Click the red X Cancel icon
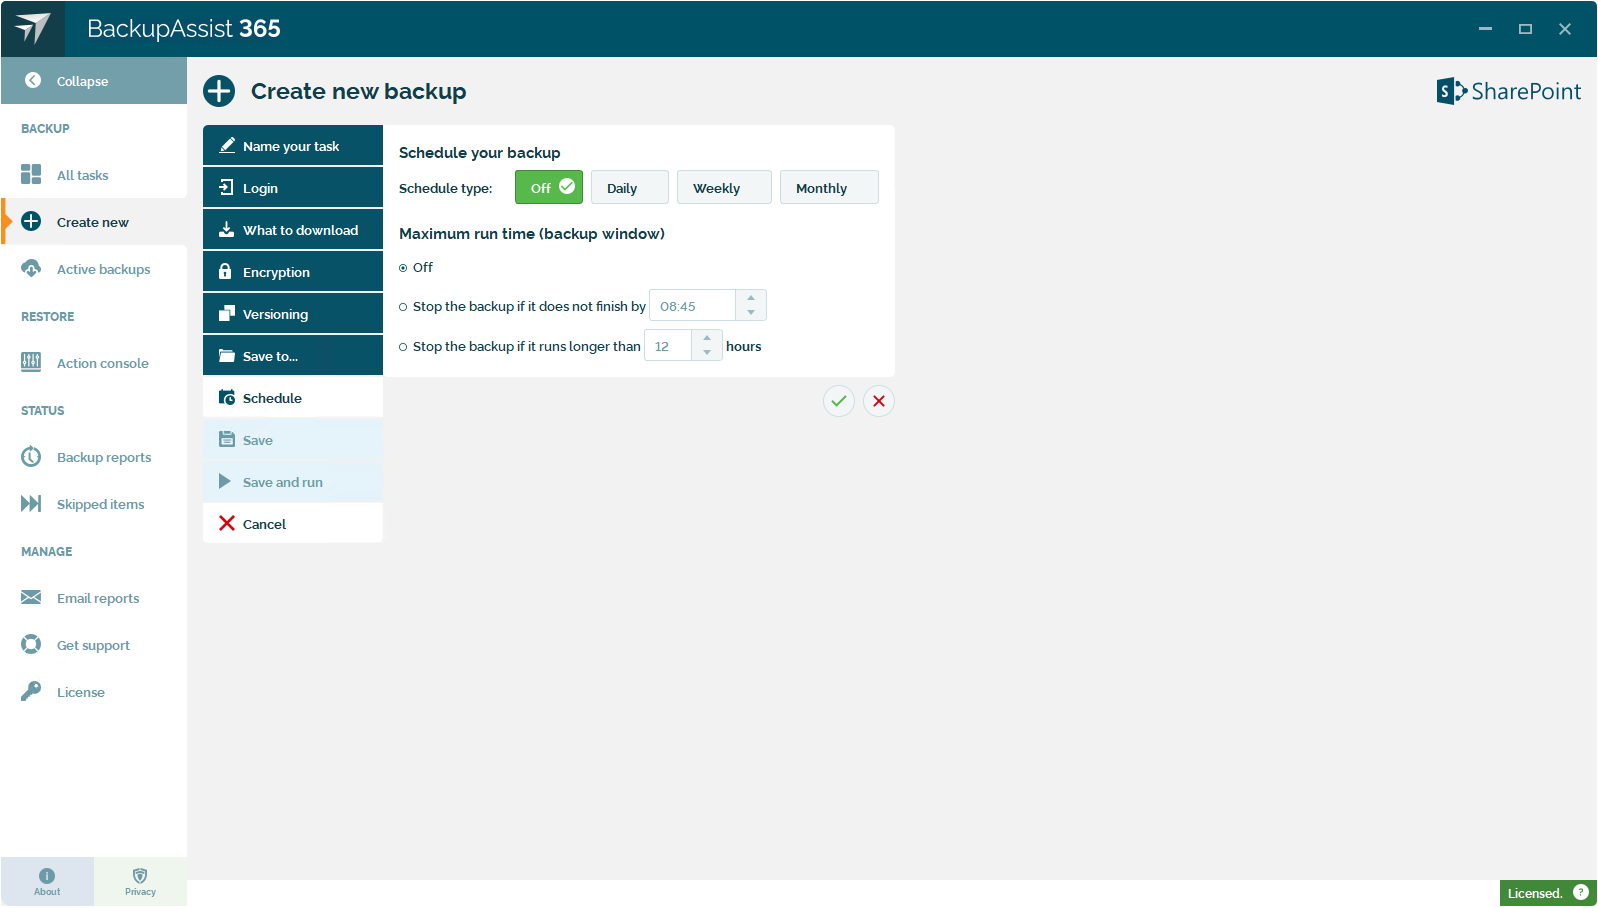1598x908 pixels. 227,523
